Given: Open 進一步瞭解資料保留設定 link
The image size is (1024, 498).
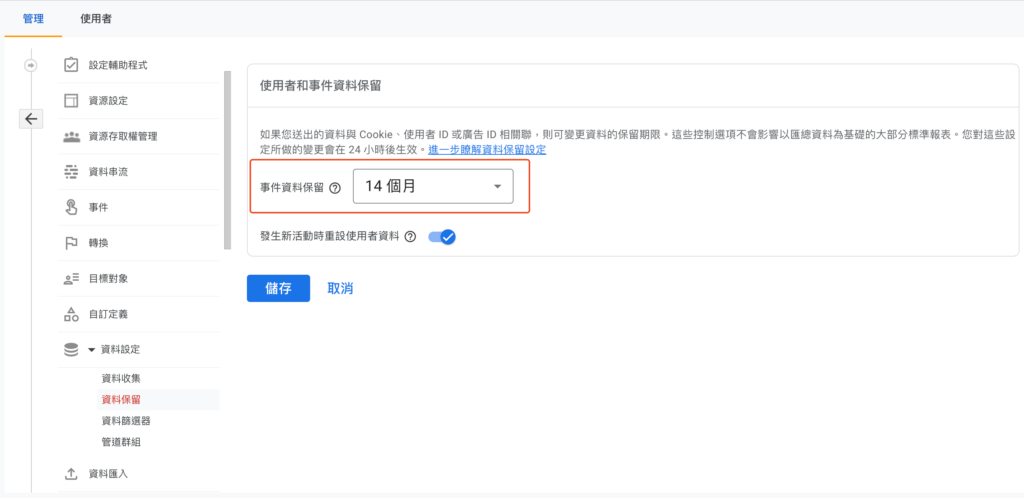Looking at the screenshot, I should click(x=487, y=149).
